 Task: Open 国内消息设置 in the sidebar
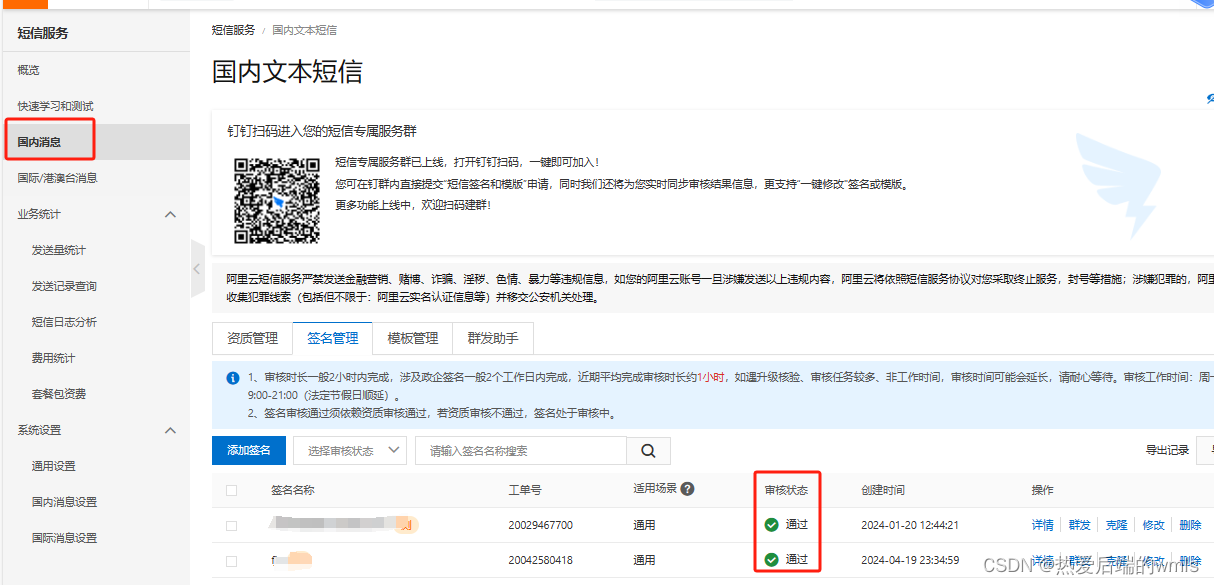tap(64, 502)
